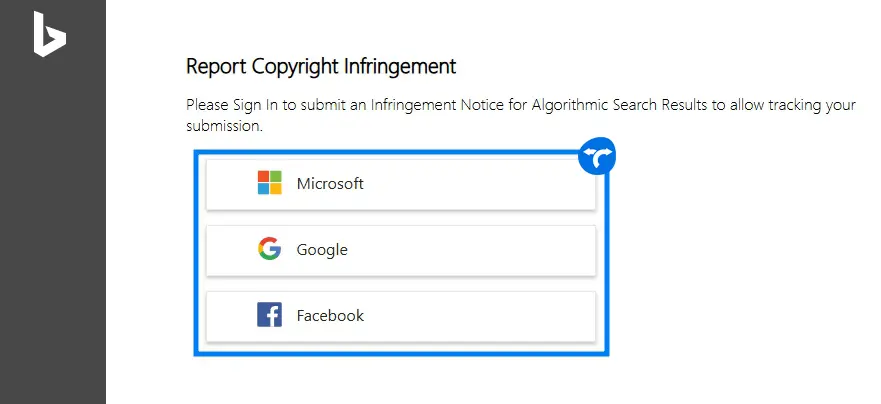881x404 pixels.
Task: Click the Facebook f logo
Action: [269, 315]
